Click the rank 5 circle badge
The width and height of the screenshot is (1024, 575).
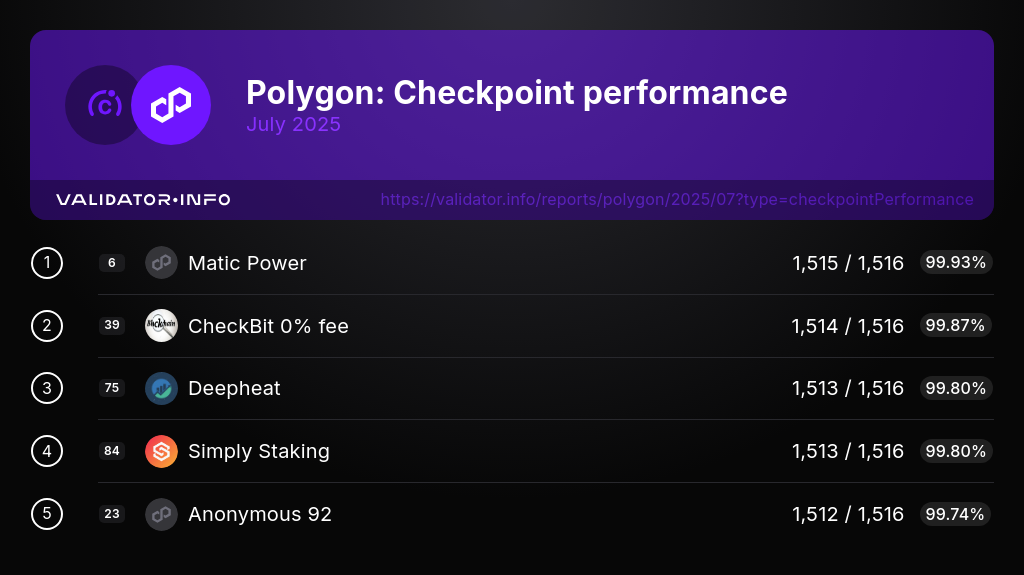tap(47, 514)
